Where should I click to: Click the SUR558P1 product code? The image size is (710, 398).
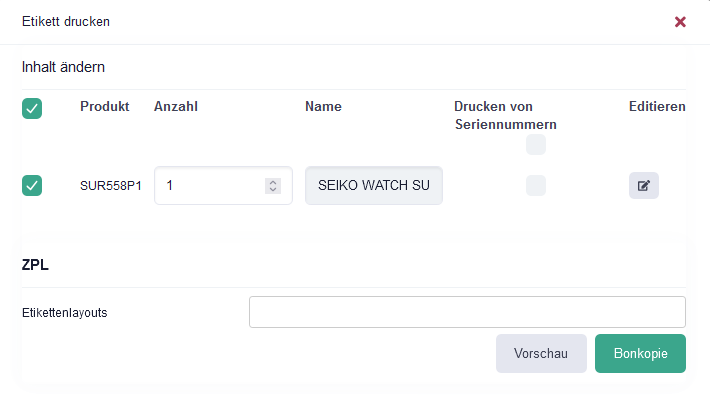(x=111, y=186)
